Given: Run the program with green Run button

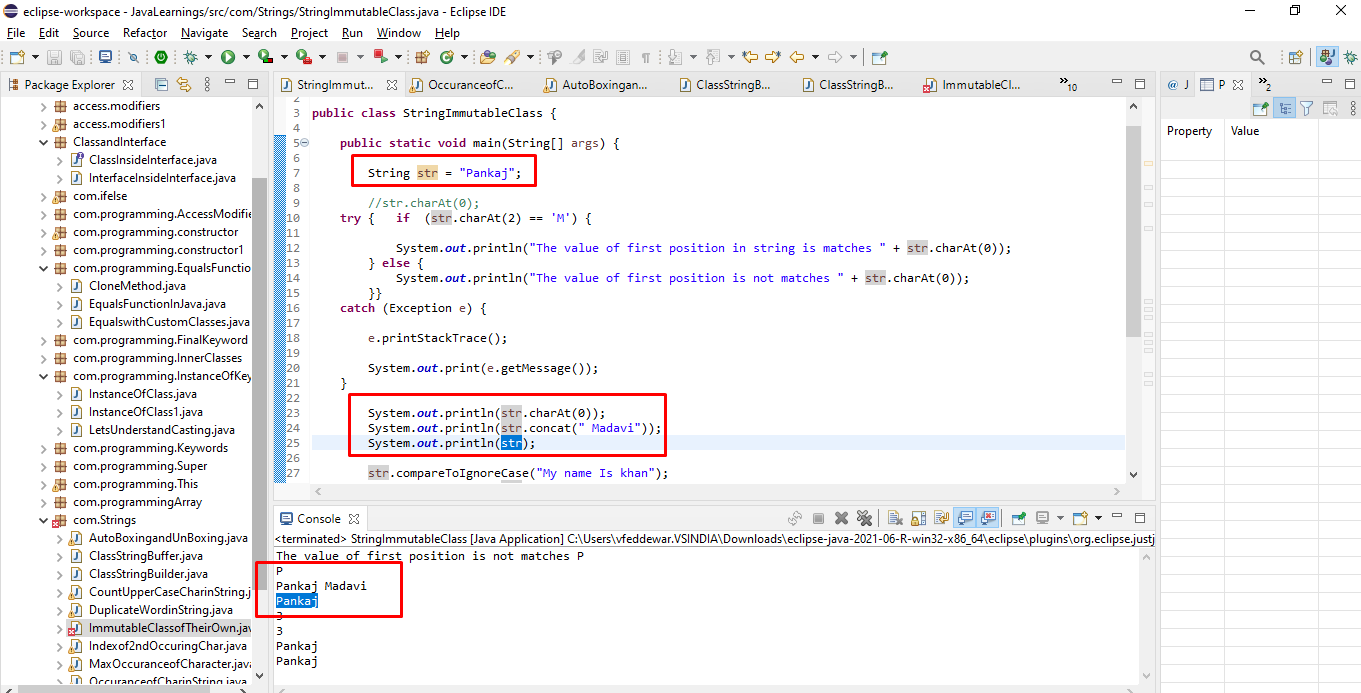Looking at the screenshot, I should [x=228, y=58].
